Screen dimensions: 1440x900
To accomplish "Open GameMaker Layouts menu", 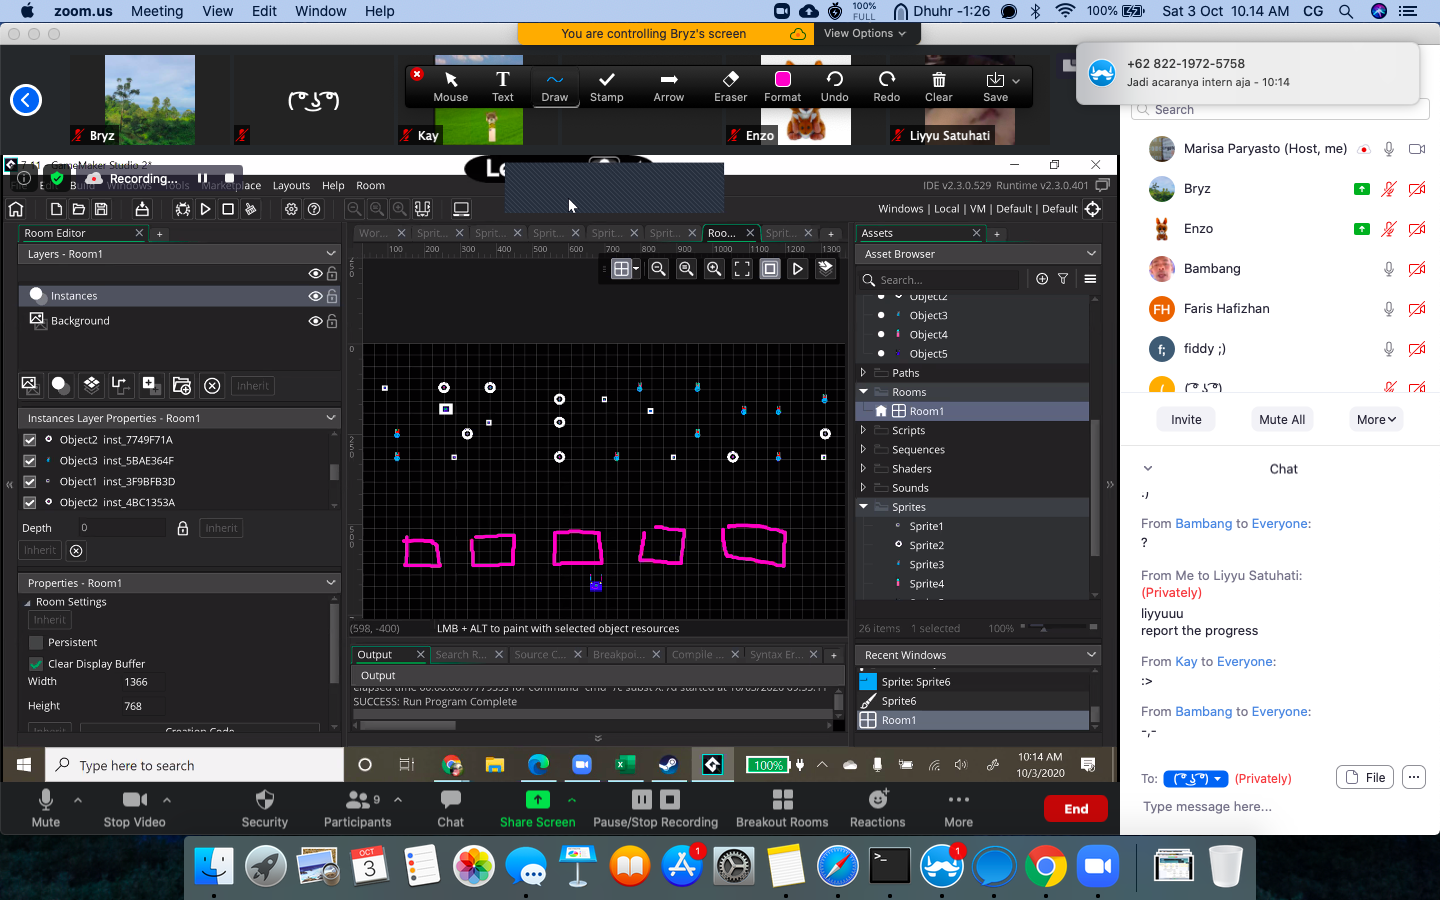I will pyautogui.click(x=291, y=185).
